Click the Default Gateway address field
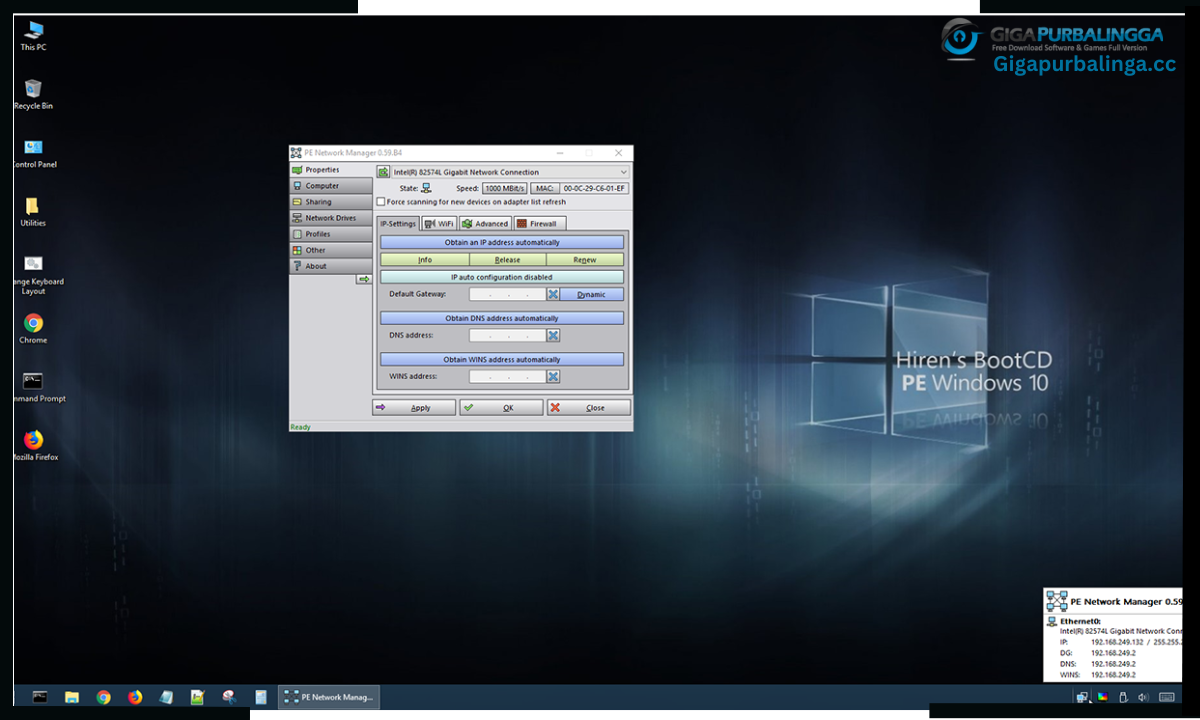This screenshot has width=1200, height=720. (508, 294)
